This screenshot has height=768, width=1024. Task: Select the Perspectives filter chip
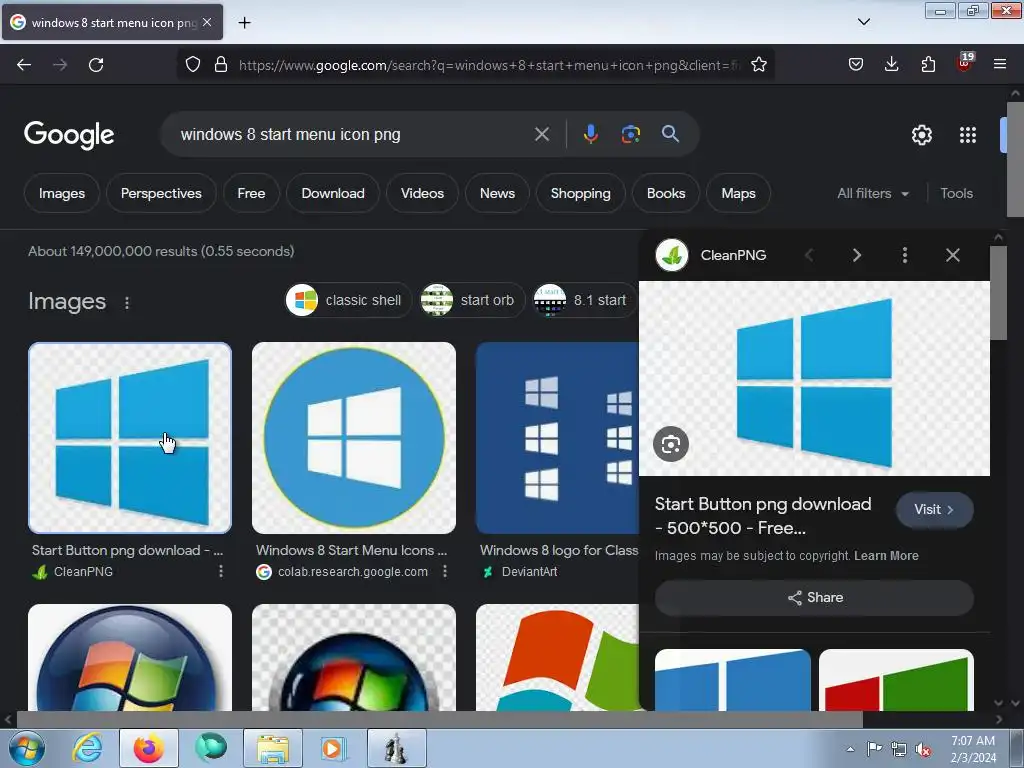point(161,193)
